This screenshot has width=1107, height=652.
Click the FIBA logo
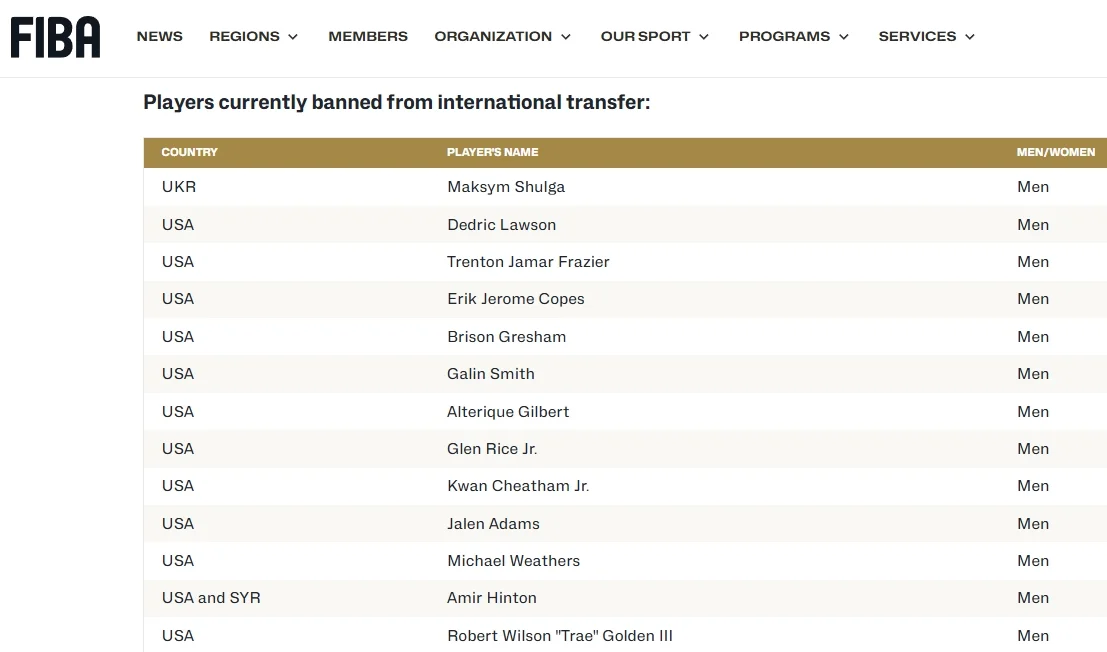pos(55,37)
